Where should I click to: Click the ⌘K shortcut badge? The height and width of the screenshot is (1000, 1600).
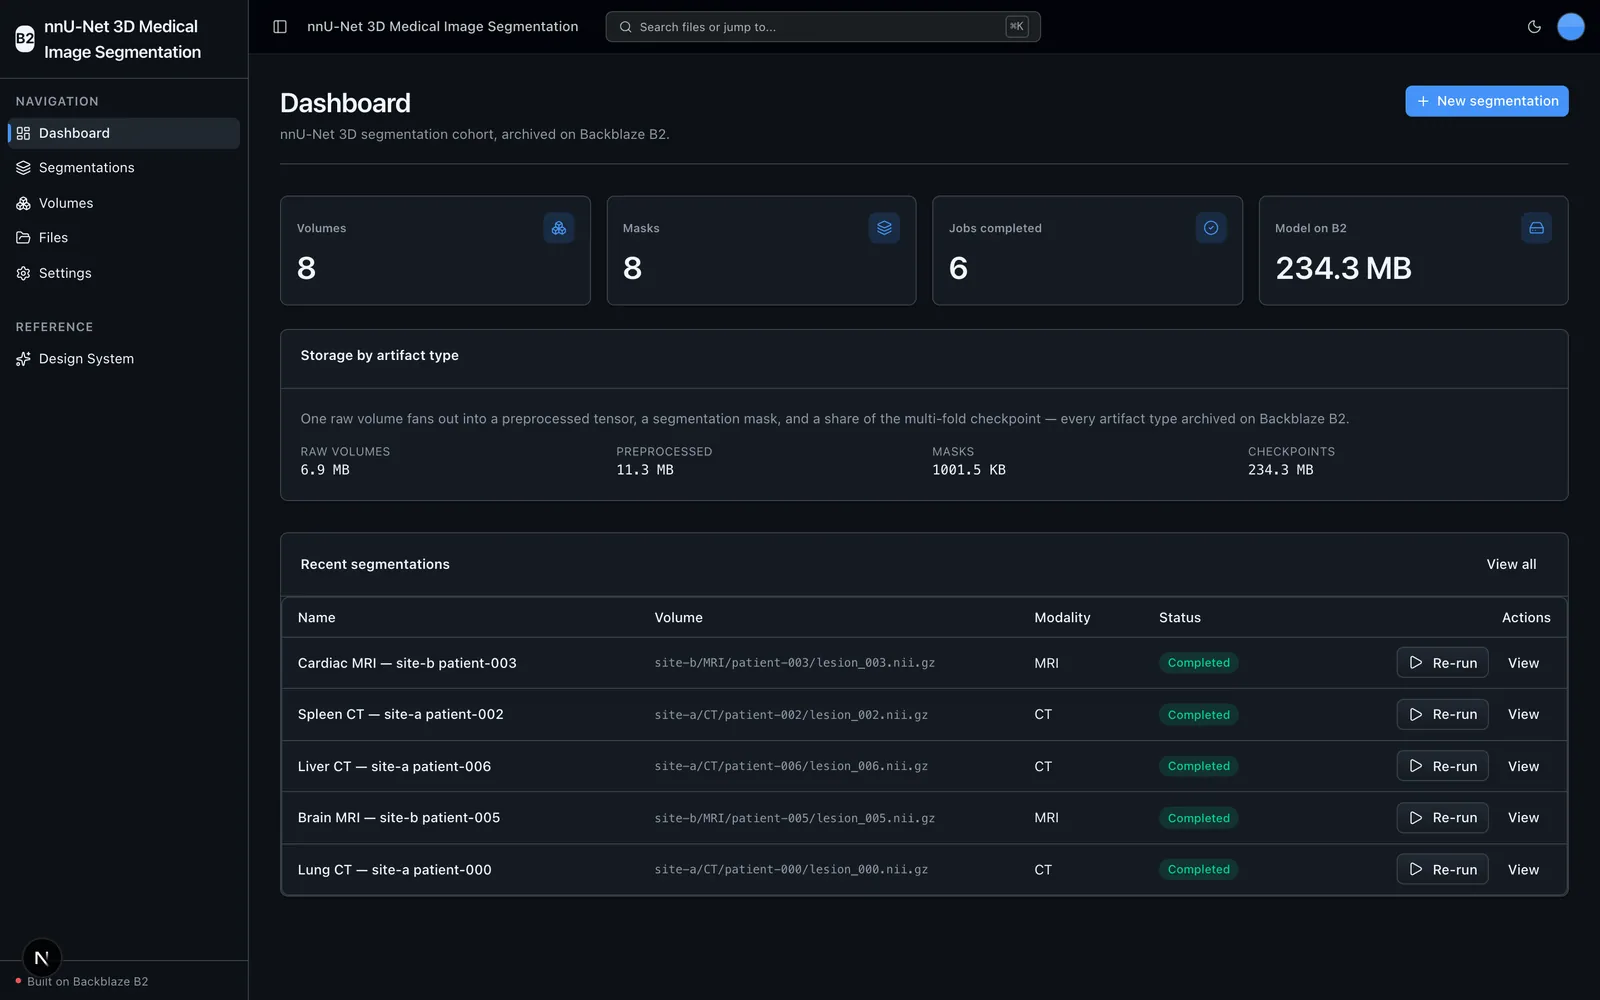(x=1017, y=27)
